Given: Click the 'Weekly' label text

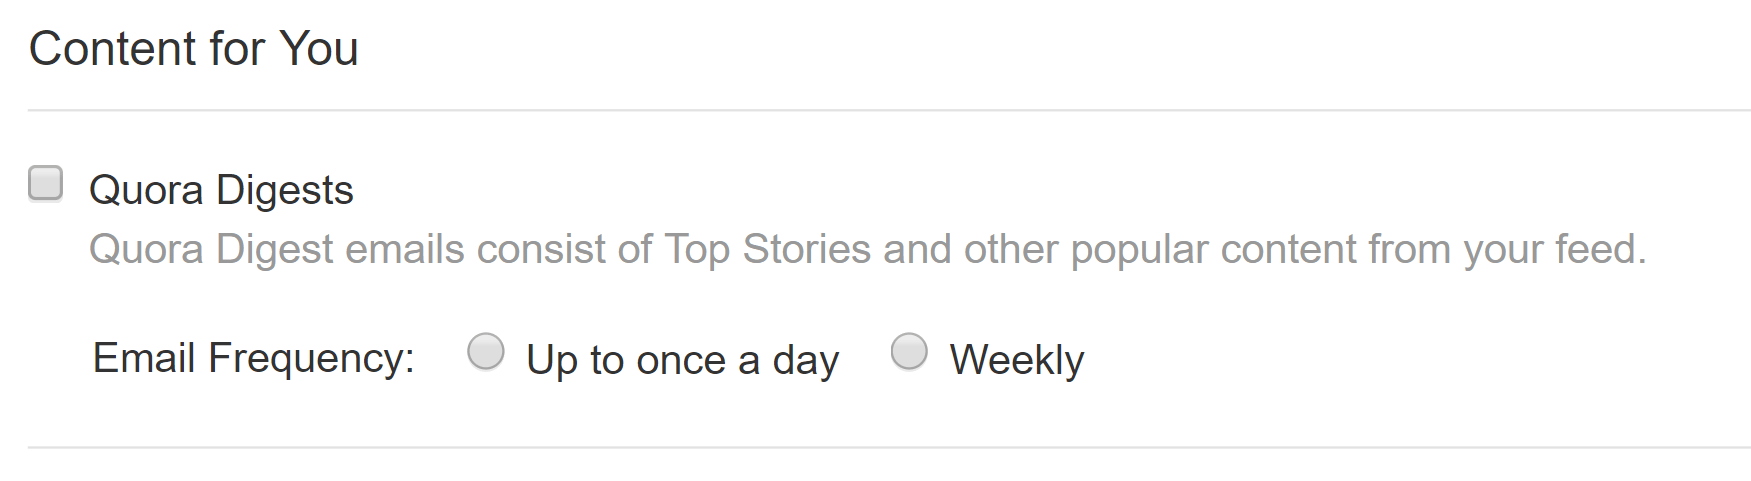Looking at the screenshot, I should click(1016, 360).
